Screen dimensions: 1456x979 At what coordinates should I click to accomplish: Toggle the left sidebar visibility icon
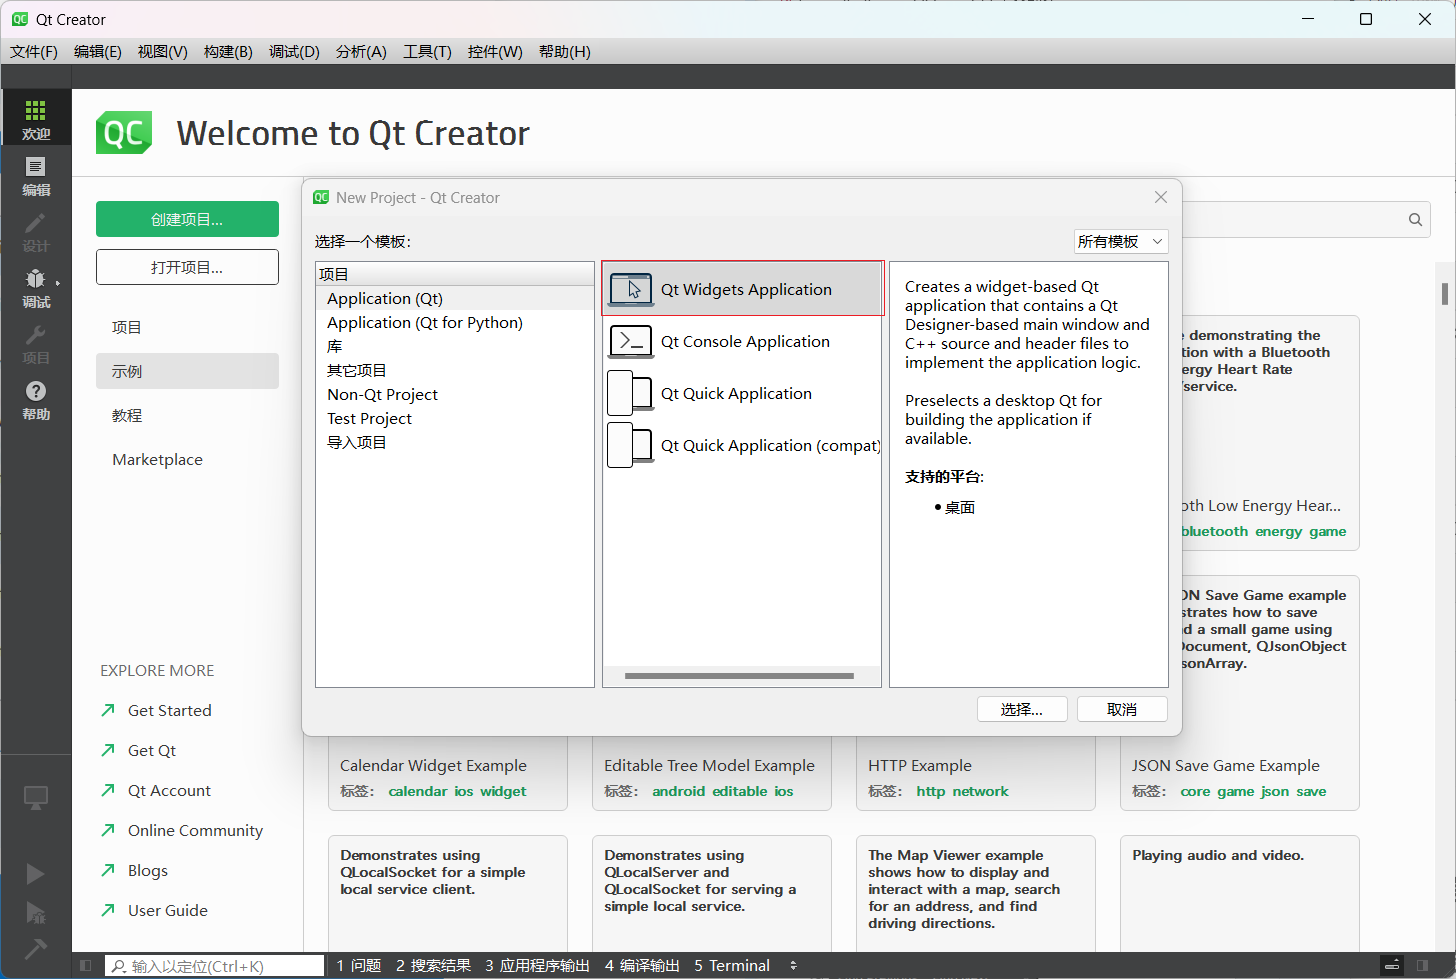85,966
